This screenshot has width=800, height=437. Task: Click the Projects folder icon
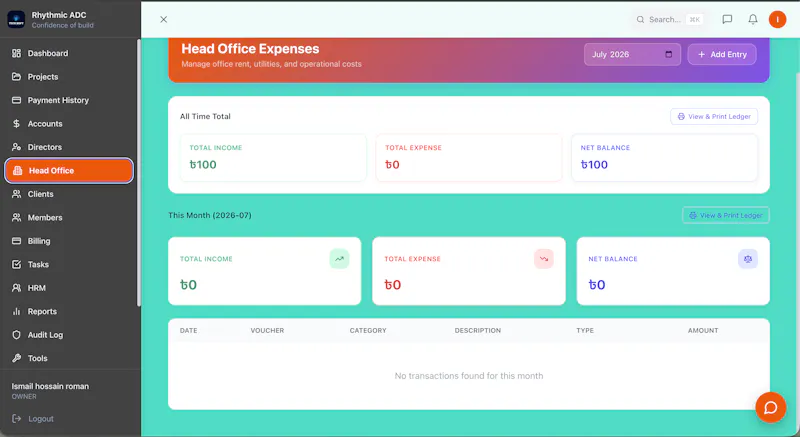(x=16, y=76)
